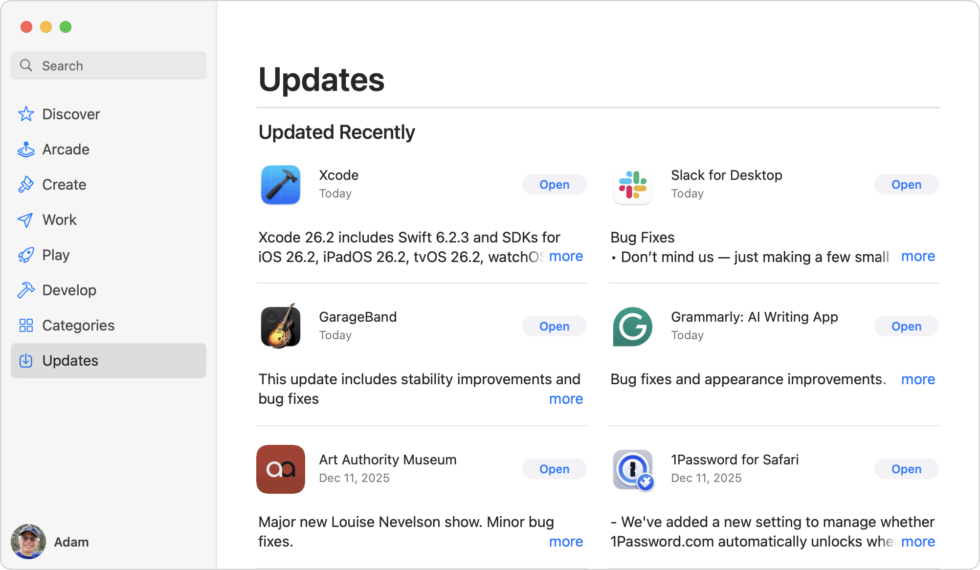The height and width of the screenshot is (570, 980).
Task: Click inside the Search field
Action: click(109, 66)
